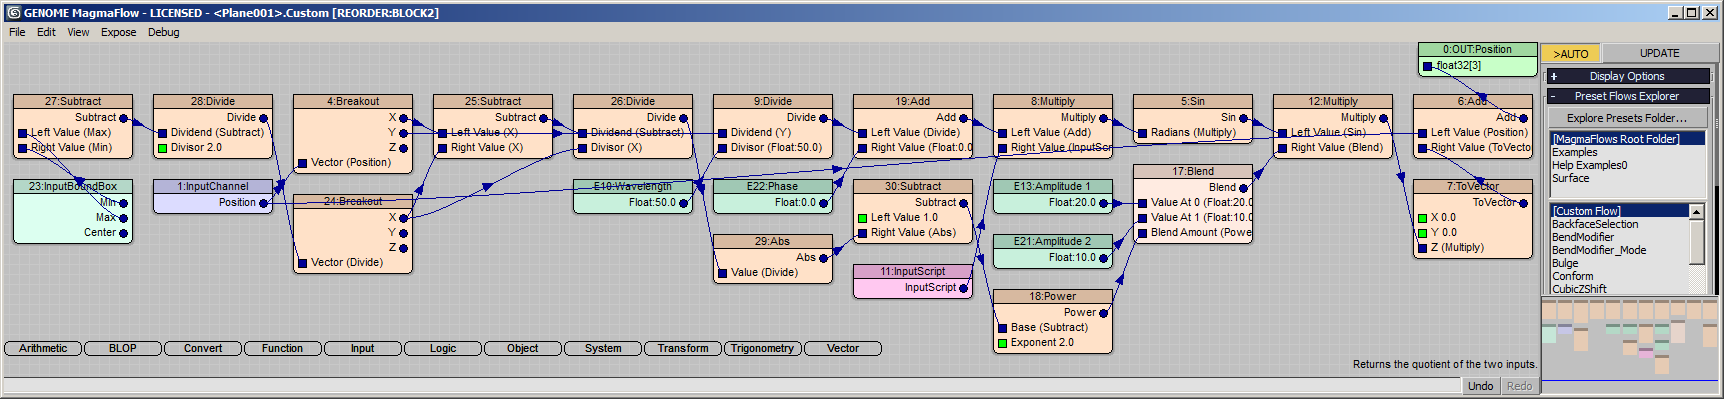Select [MagmaFlows Root Folder] in list
The height and width of the screenshot is (399, 1724).
1627,139
